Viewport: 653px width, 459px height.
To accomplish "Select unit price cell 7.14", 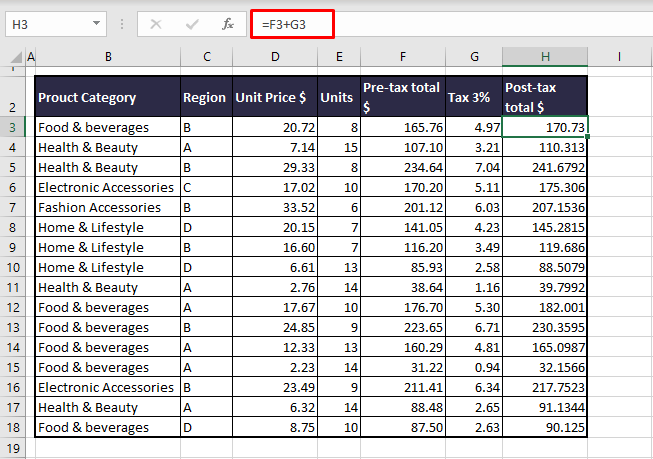I will [x=275, y=147].
